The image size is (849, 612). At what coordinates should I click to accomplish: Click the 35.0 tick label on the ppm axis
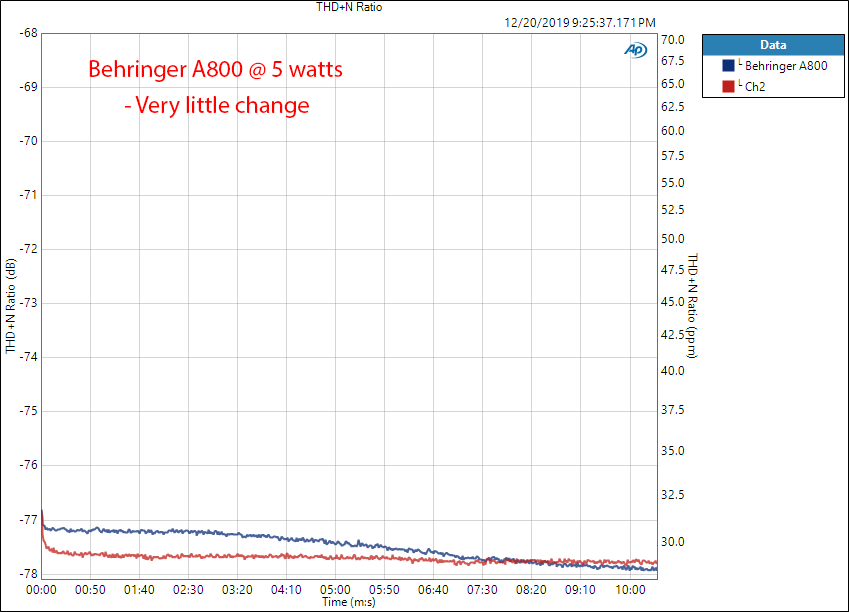[x=673, y=451]
